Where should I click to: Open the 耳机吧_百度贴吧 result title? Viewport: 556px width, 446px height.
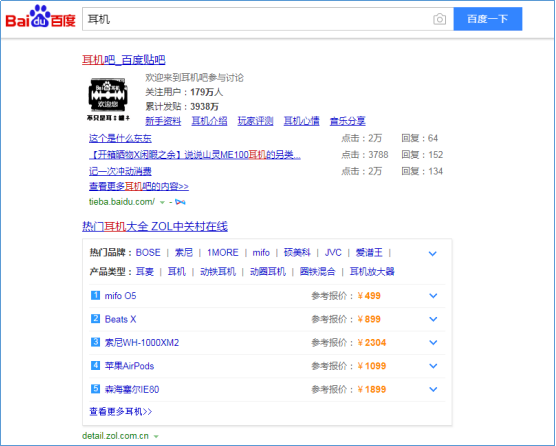tap(124, 60)
